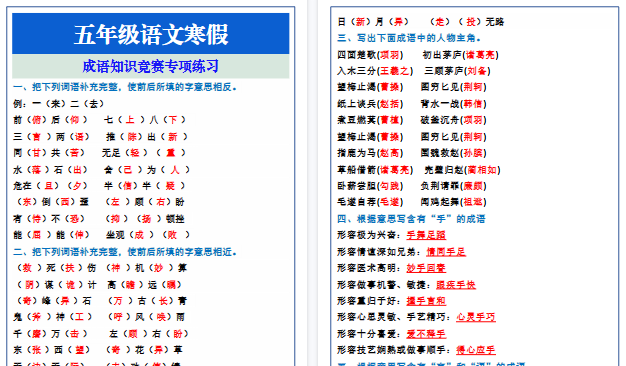Select the entry '煮豆燃萁(曹植)'

point(370,120)
